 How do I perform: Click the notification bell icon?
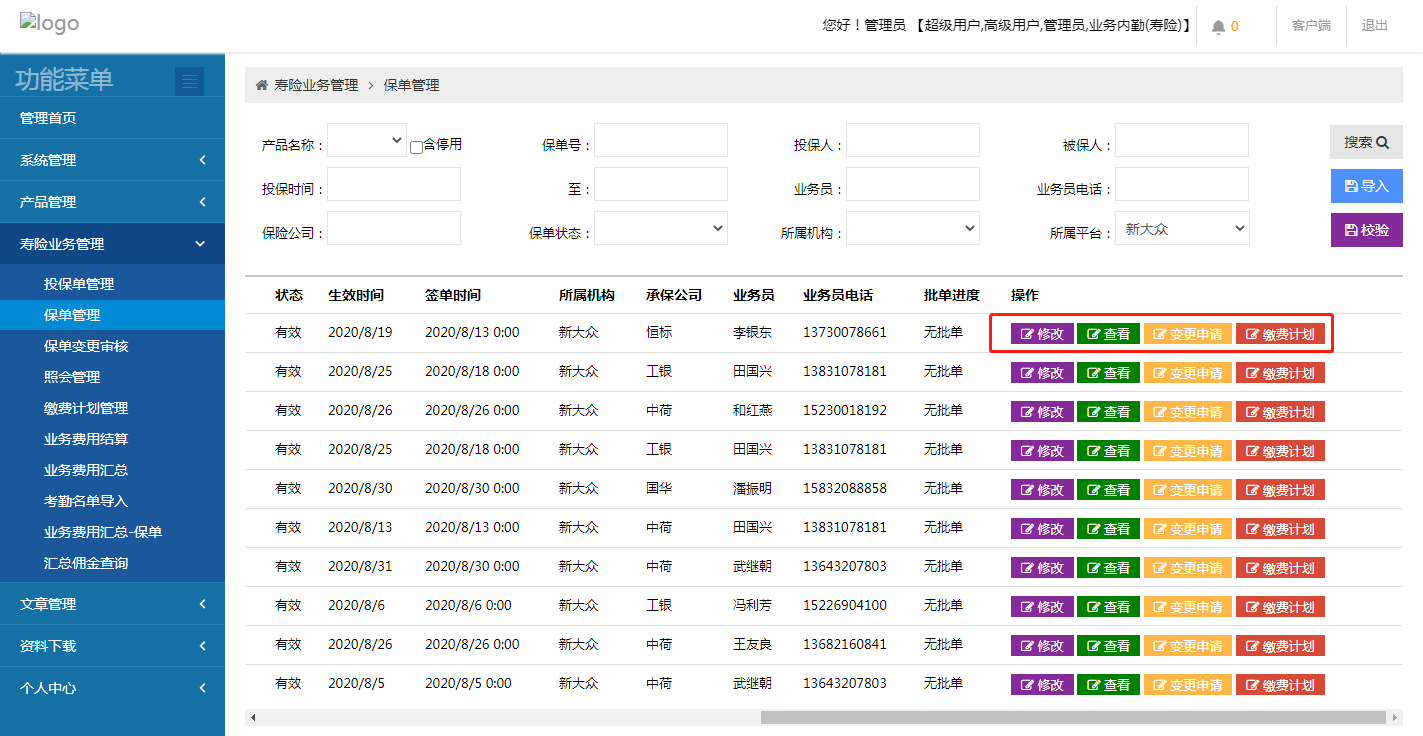(x=1218, y=27)
